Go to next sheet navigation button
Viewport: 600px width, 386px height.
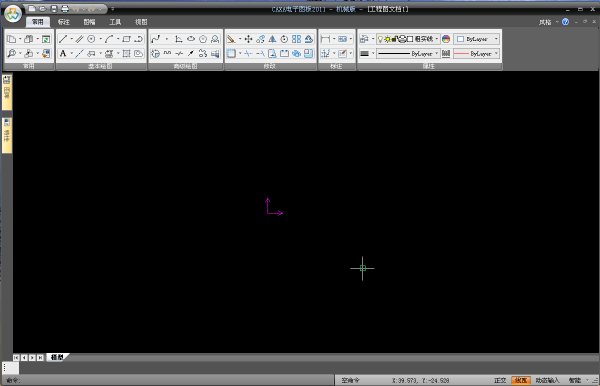[x=32, y=358]
